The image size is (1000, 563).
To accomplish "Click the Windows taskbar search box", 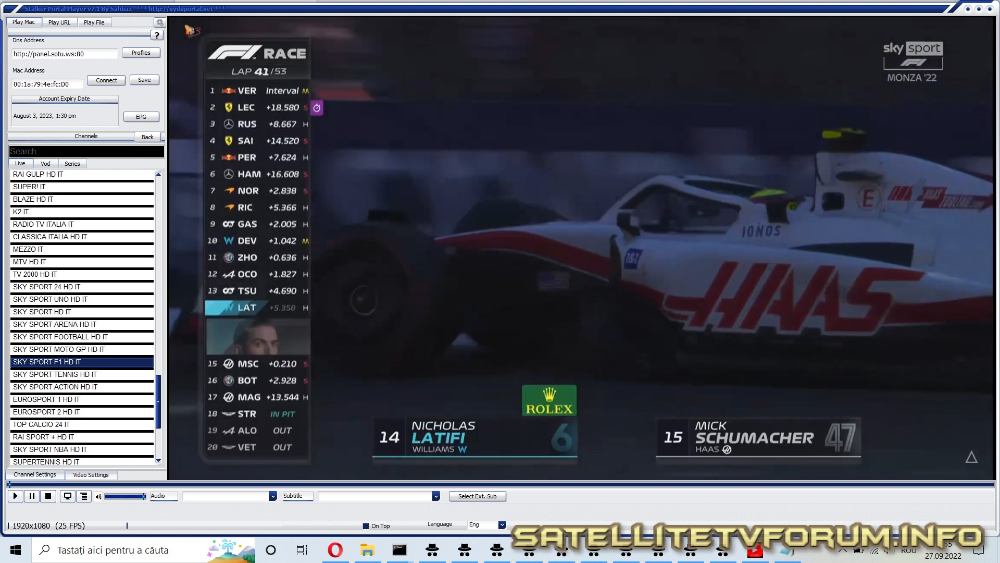I will tap(143, 550).
